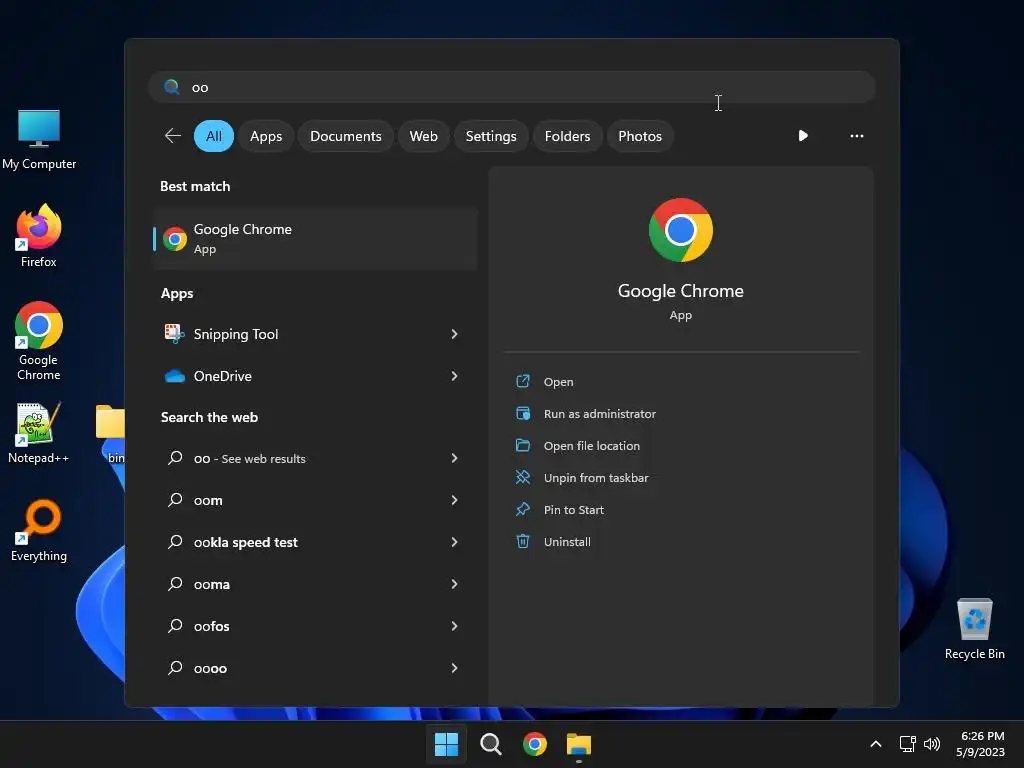Switch to the Apps filter tab
This screenshot has width=1024, height=768.
(x=266, y=136)
